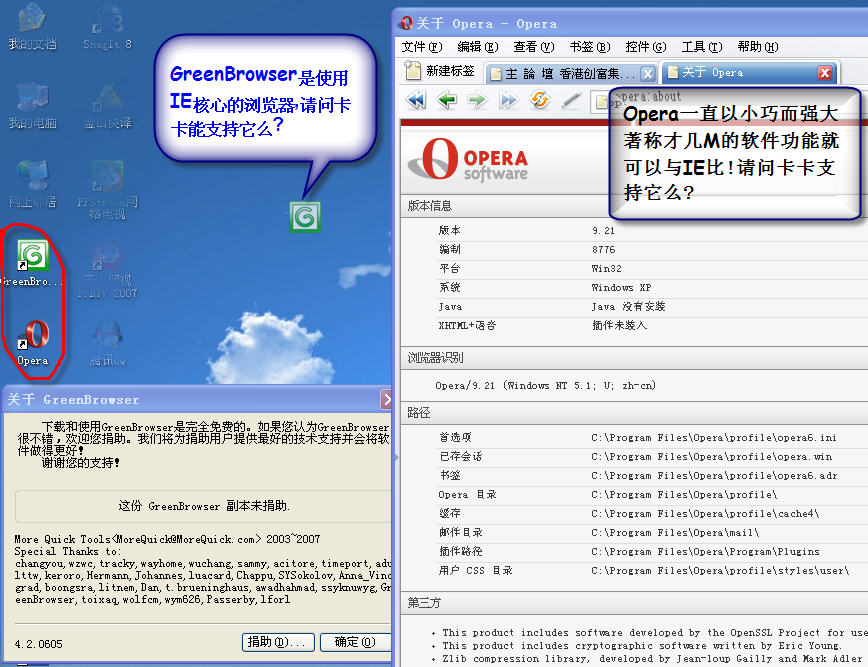Click the Zlib compression library line

pyautogui.click(x=652, y=659)
